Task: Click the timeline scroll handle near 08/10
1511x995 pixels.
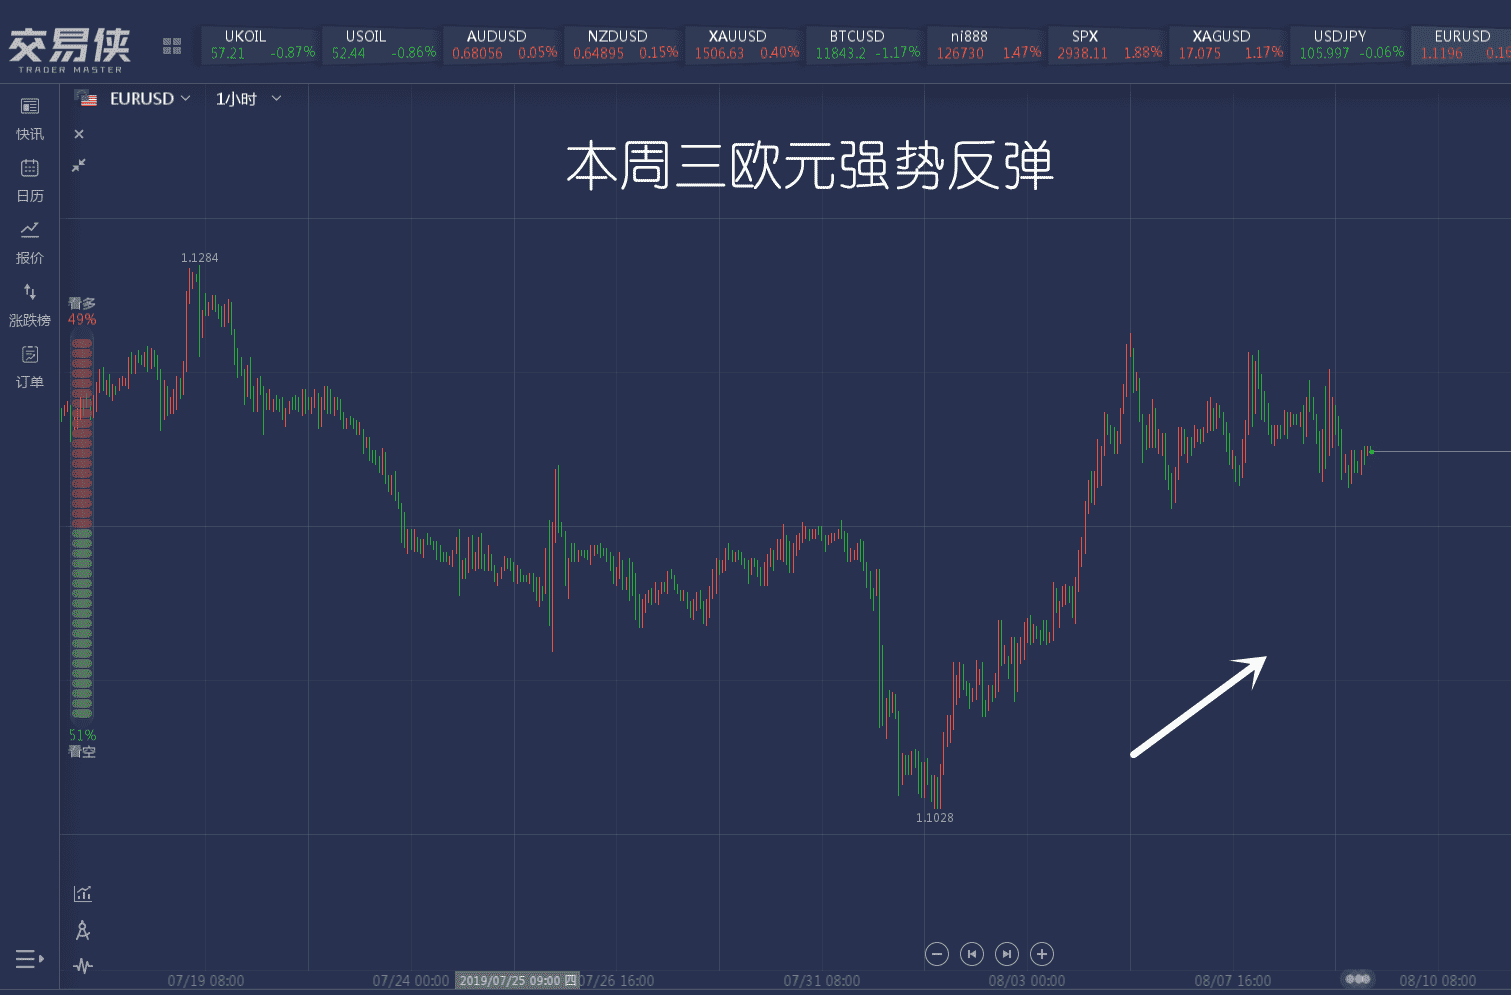Action: [1357, 979]
